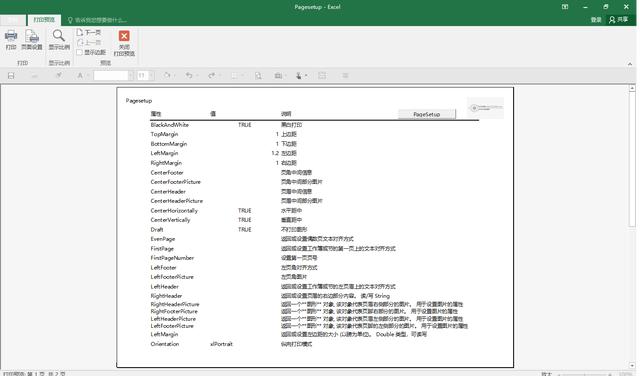Click the print preview page icon in toolbar

258,76
